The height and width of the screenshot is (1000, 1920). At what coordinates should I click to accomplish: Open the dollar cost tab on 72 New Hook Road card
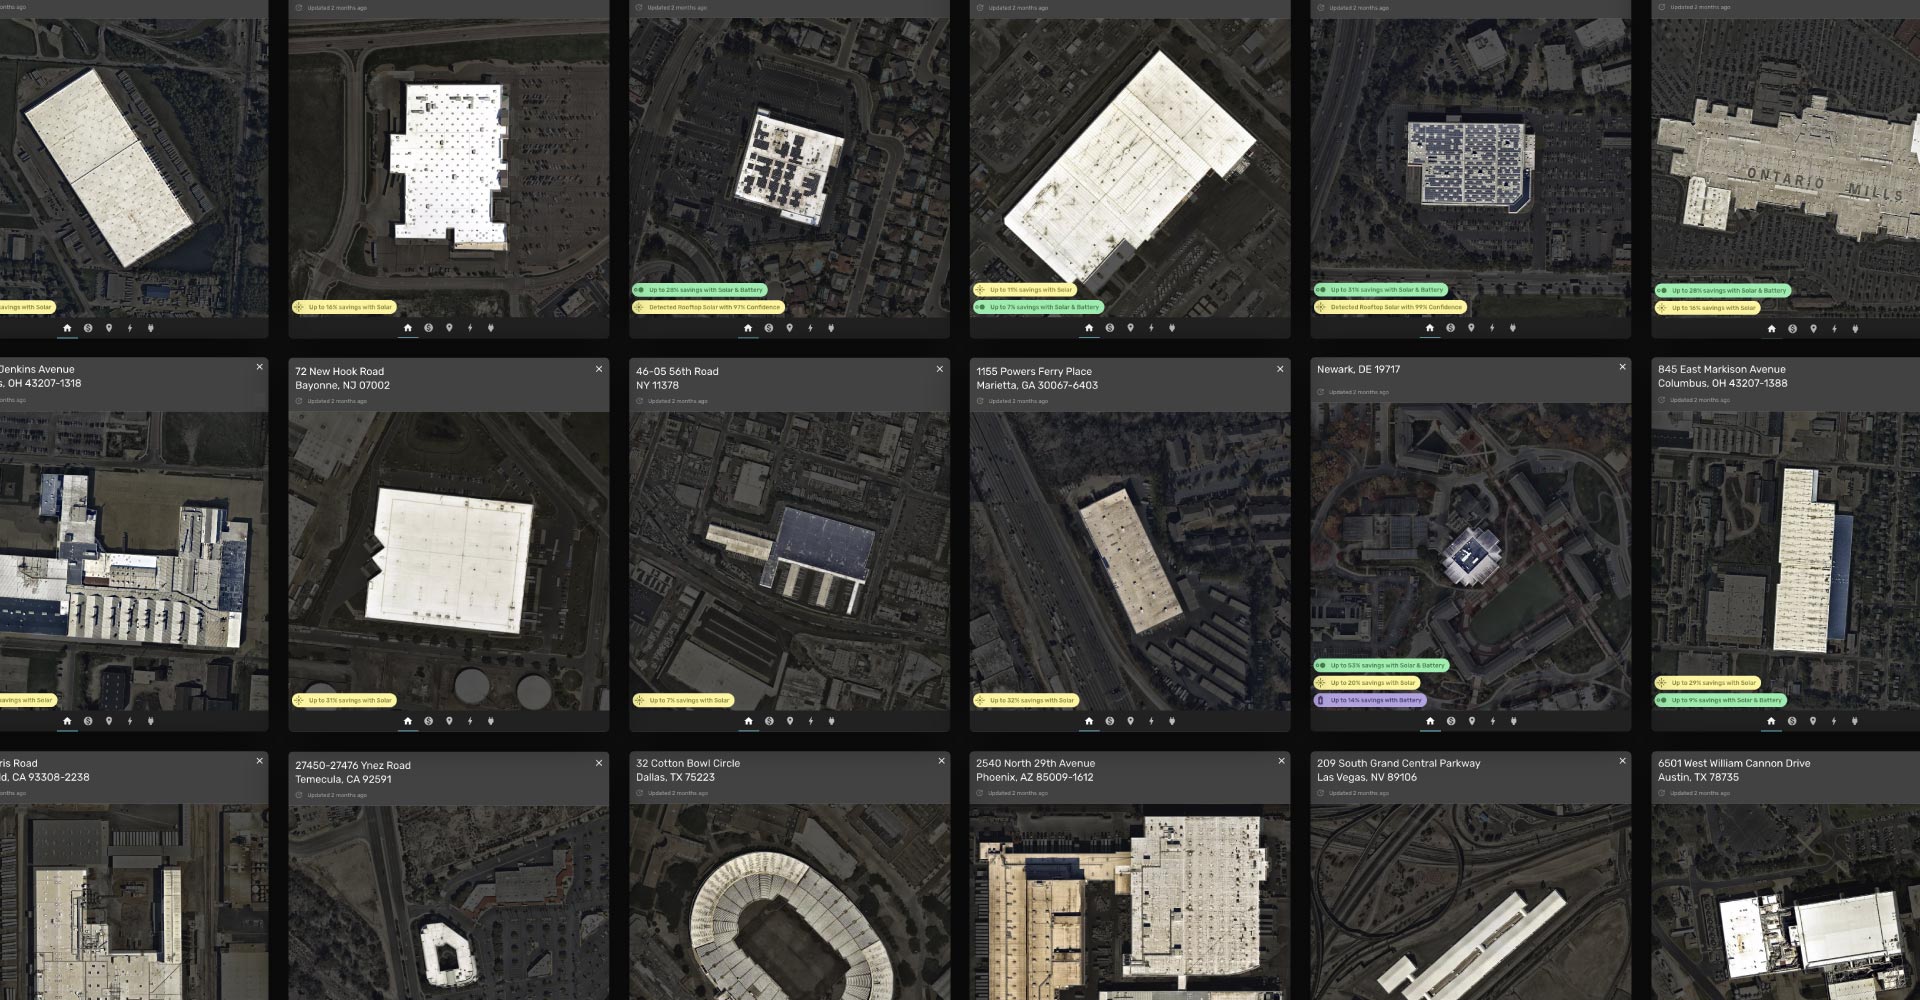[428, 721]
